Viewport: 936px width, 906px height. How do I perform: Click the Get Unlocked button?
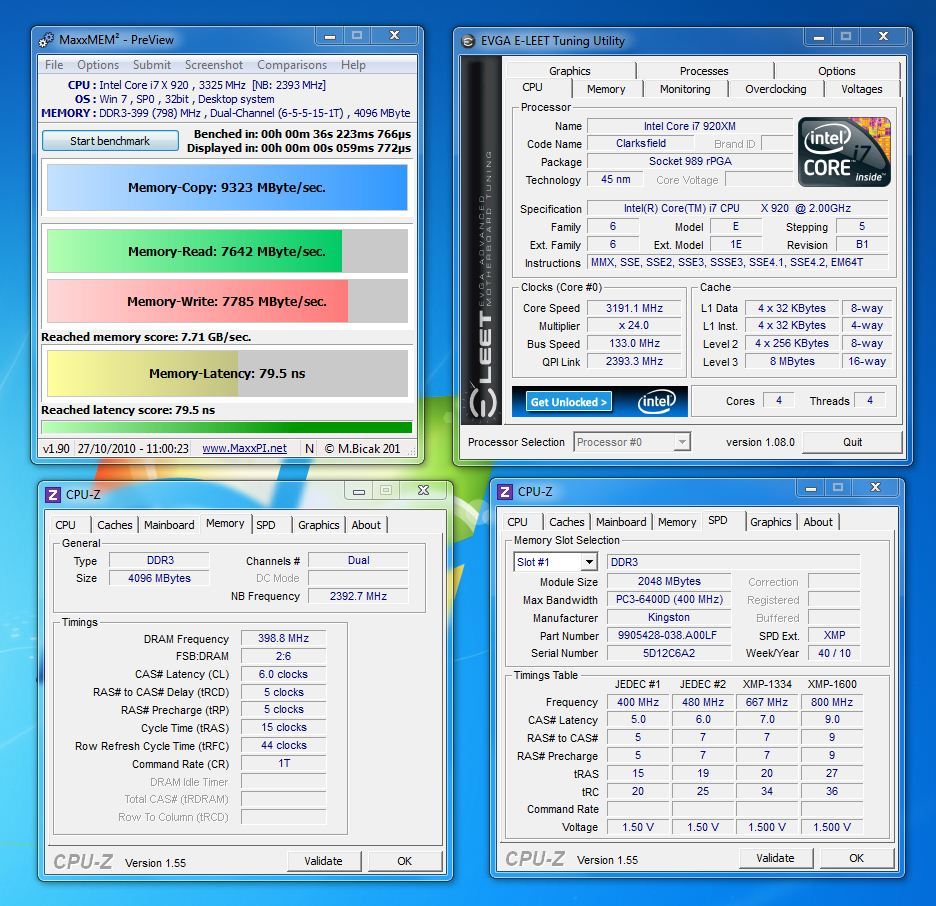coord(568,402)
